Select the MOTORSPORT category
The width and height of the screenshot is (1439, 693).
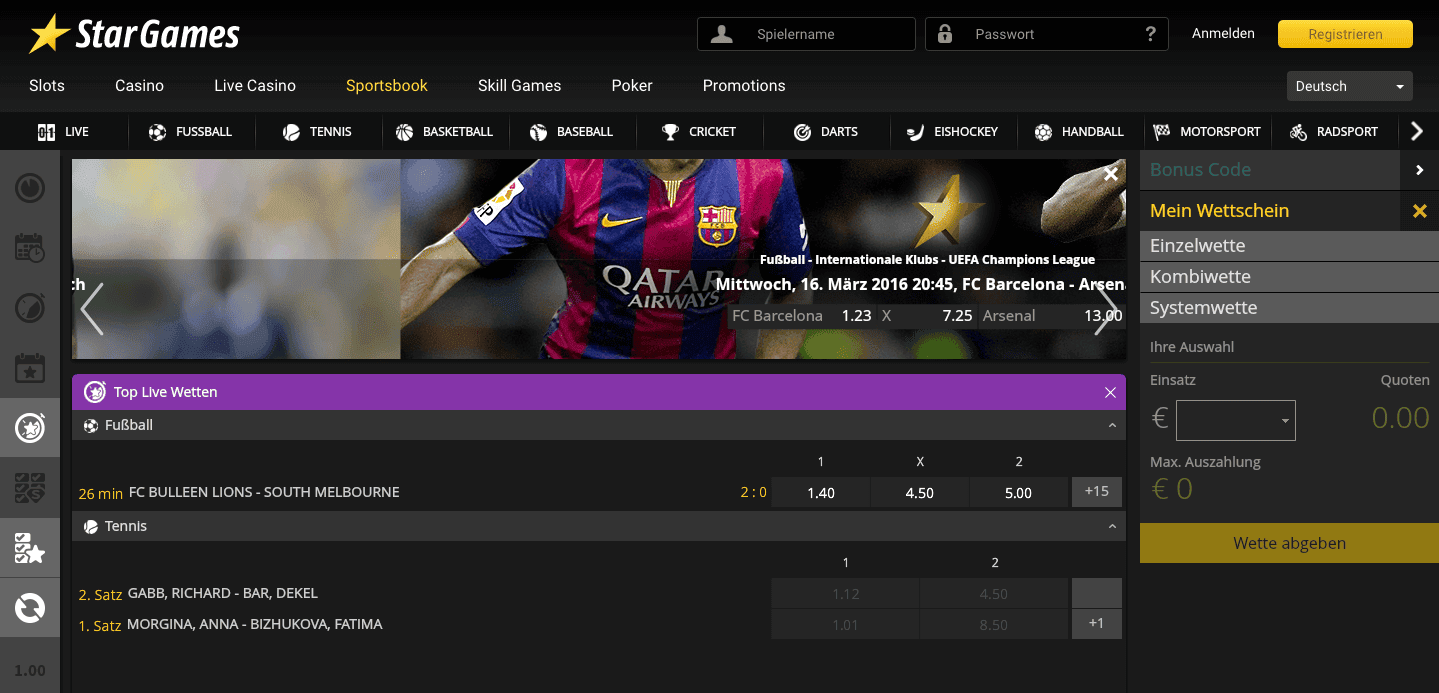click(1206, 132)
